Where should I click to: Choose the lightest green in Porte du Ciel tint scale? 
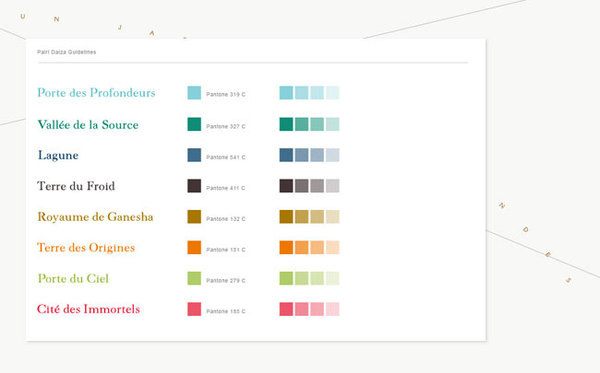[333, 278]
